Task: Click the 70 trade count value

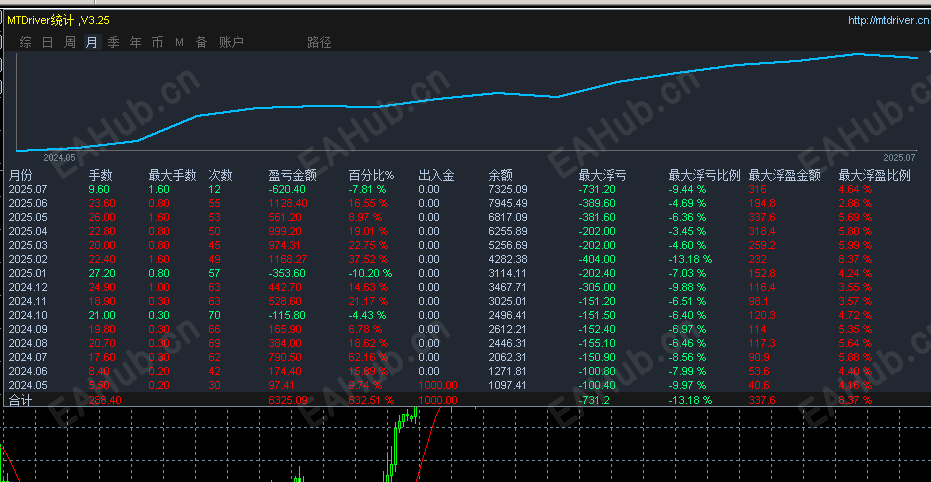Action: [214, 315]
